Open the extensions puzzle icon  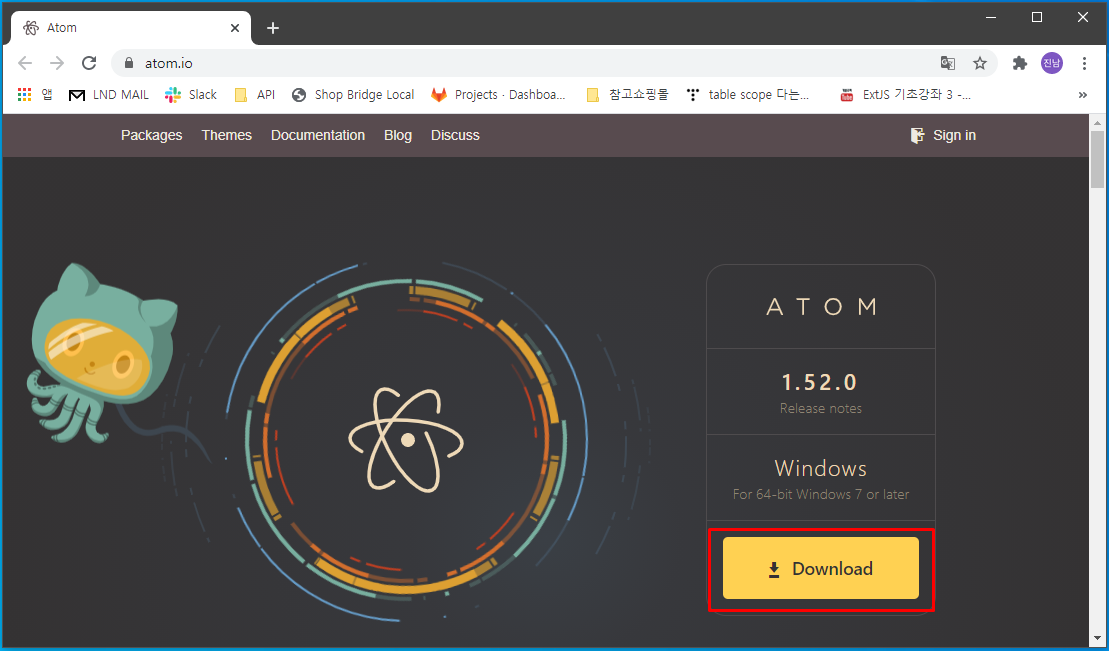[1019, 63]
